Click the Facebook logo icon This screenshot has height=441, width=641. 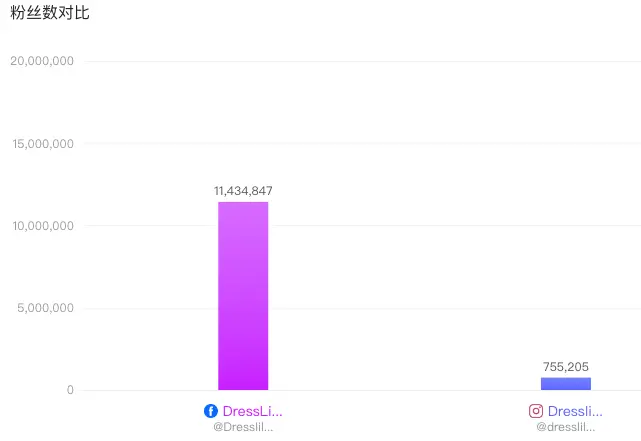coord(211,411)
